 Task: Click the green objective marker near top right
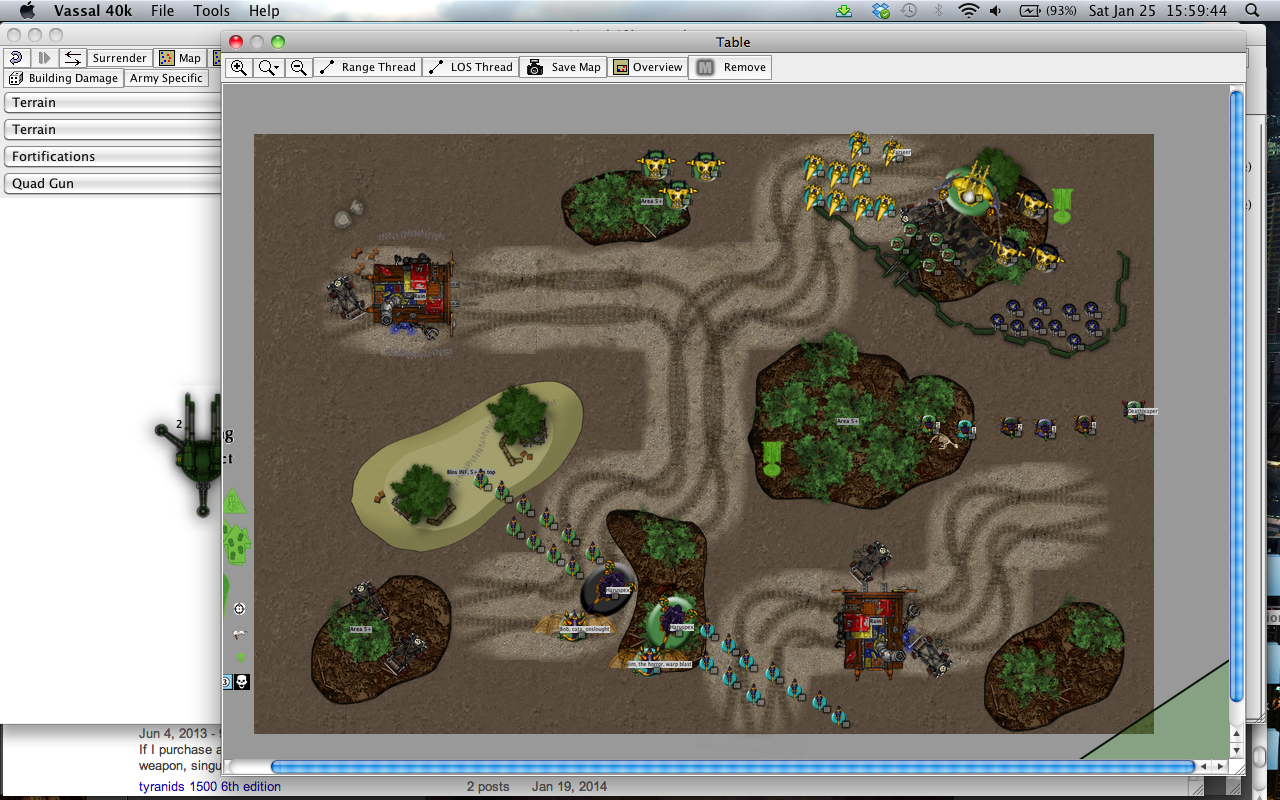coord(1062,205)
